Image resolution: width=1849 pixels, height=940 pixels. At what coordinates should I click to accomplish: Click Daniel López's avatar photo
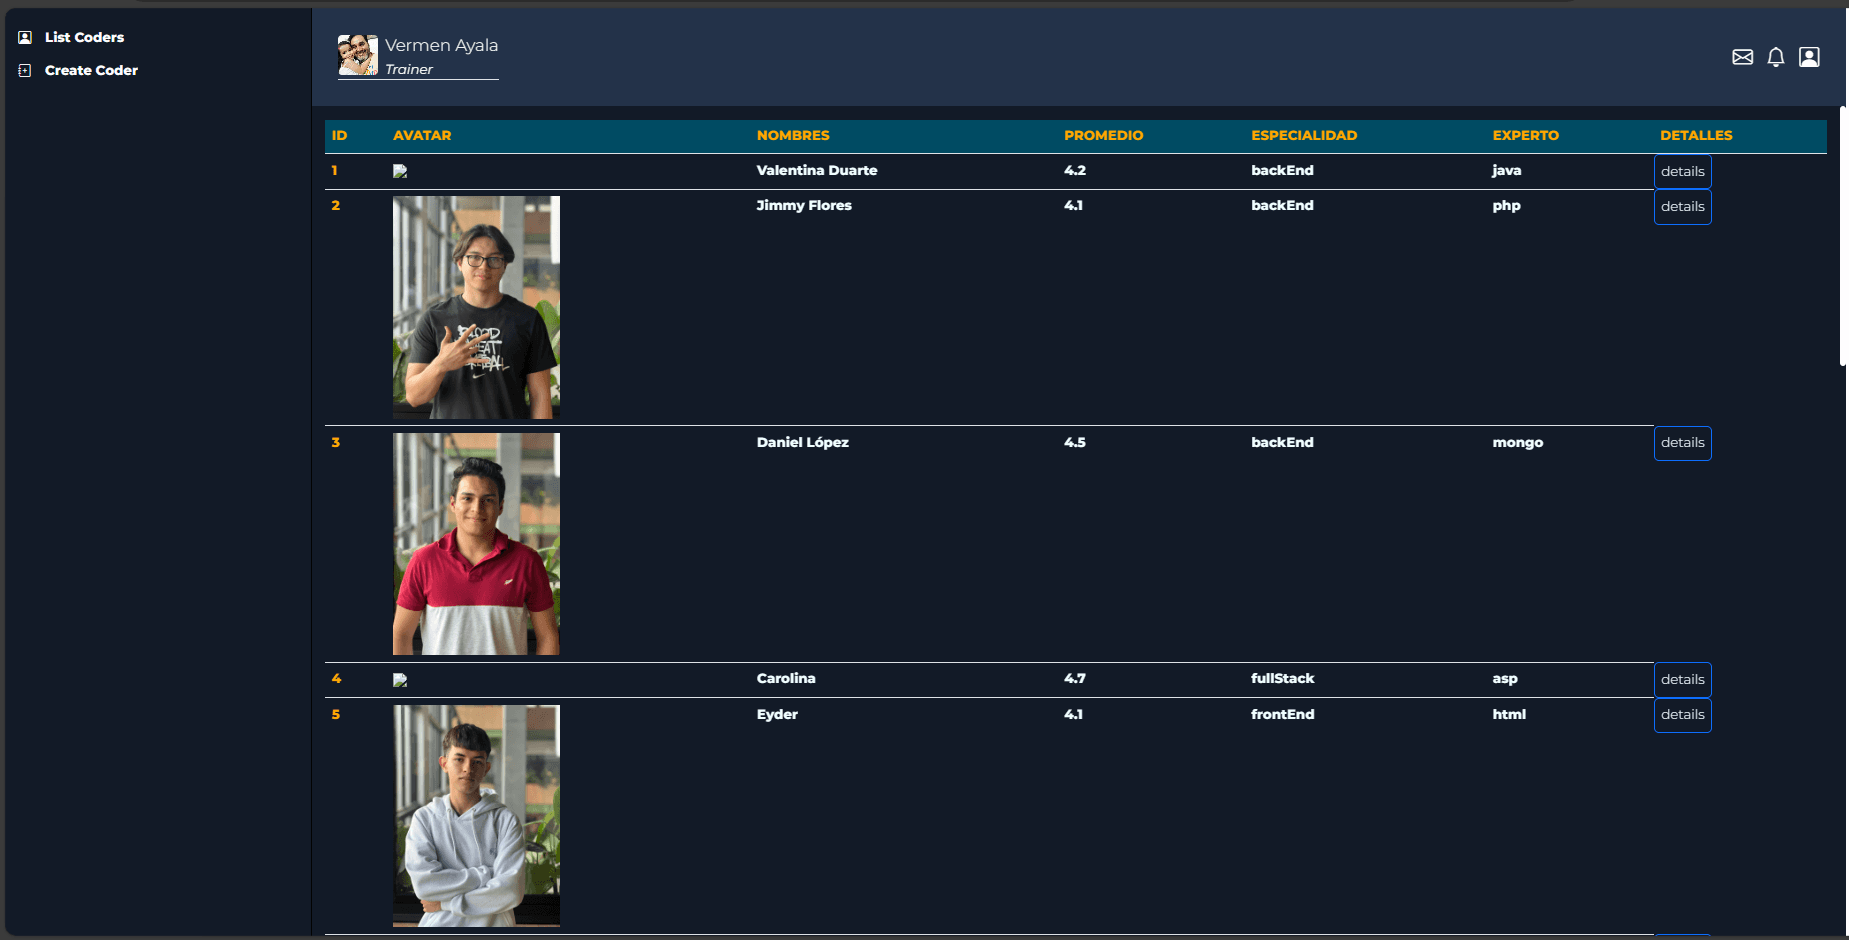tap(476, 544)
